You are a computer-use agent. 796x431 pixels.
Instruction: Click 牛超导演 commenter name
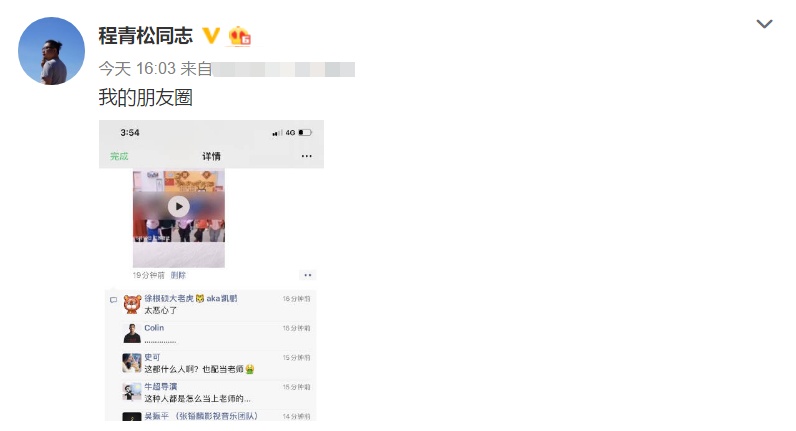pos(160,386)
